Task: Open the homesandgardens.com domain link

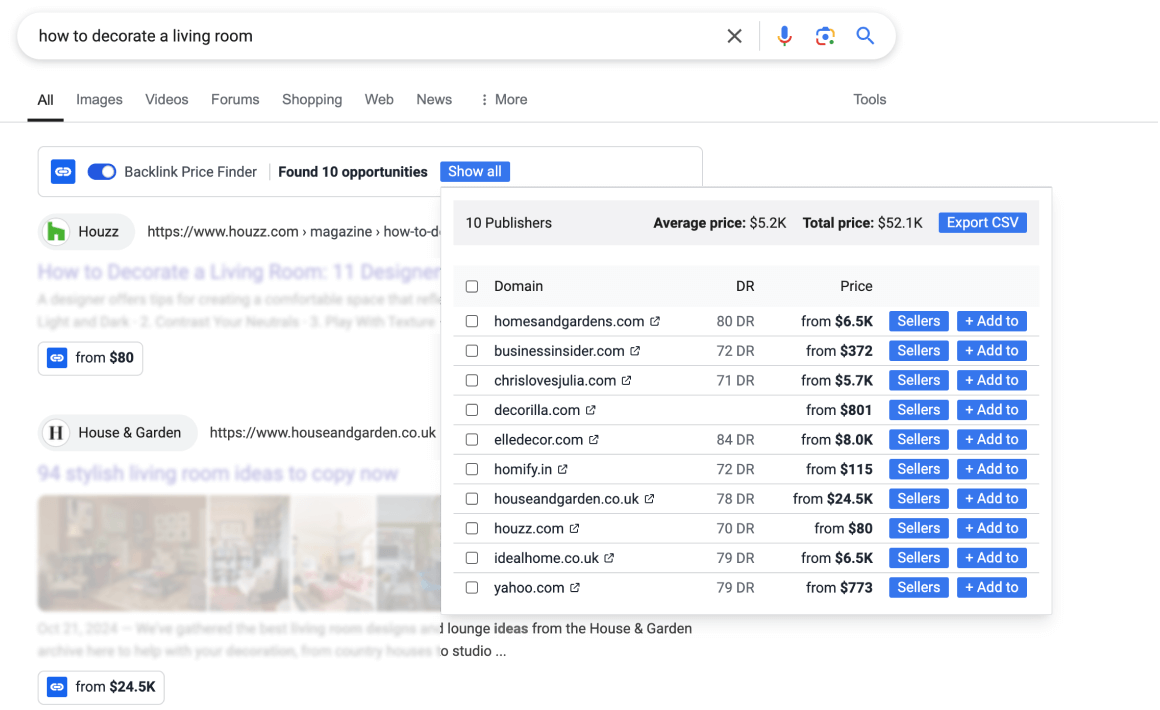Action: 569,321
